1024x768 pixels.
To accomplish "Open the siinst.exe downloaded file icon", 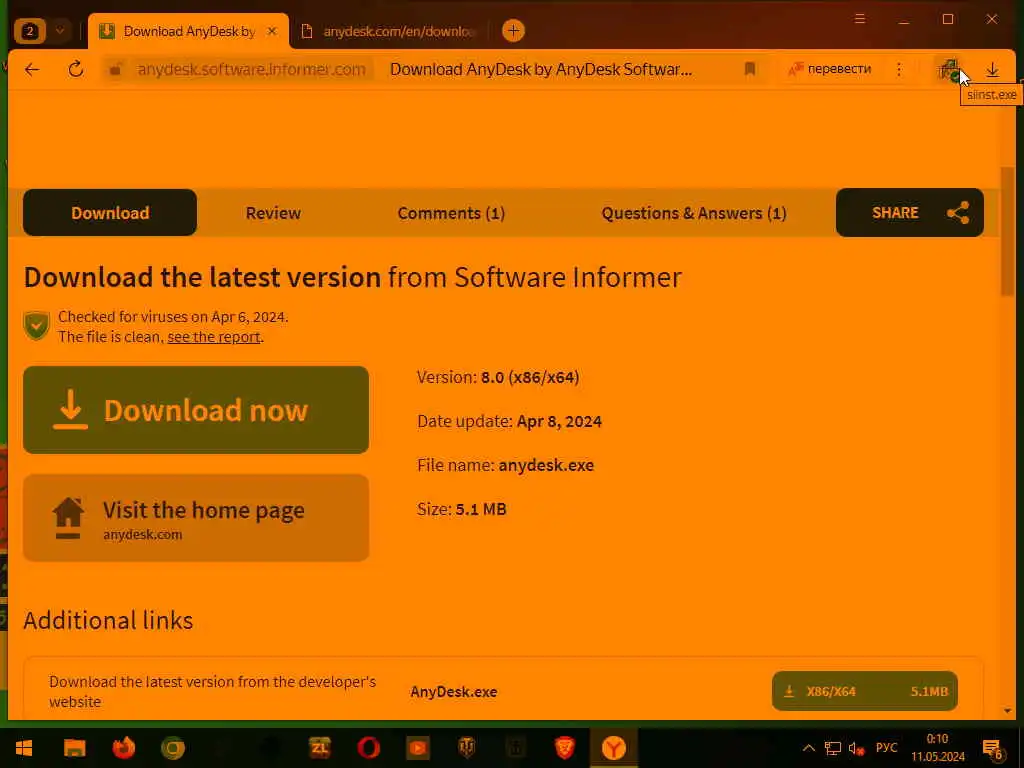I will tap(948, 70).
